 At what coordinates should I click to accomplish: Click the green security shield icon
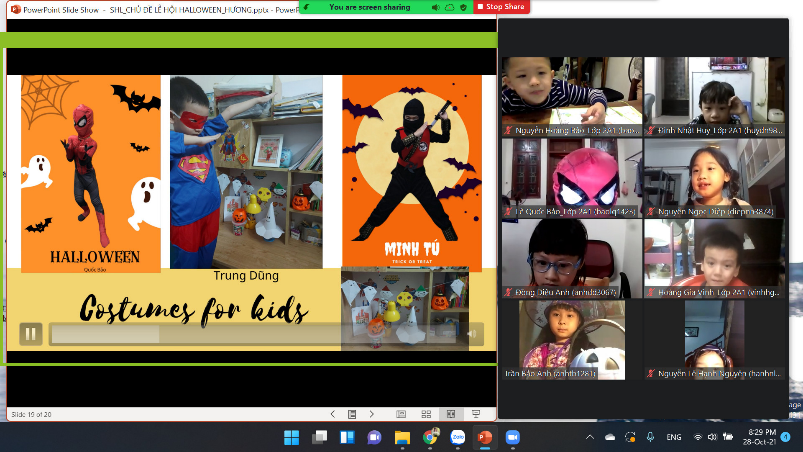point(463,7)
